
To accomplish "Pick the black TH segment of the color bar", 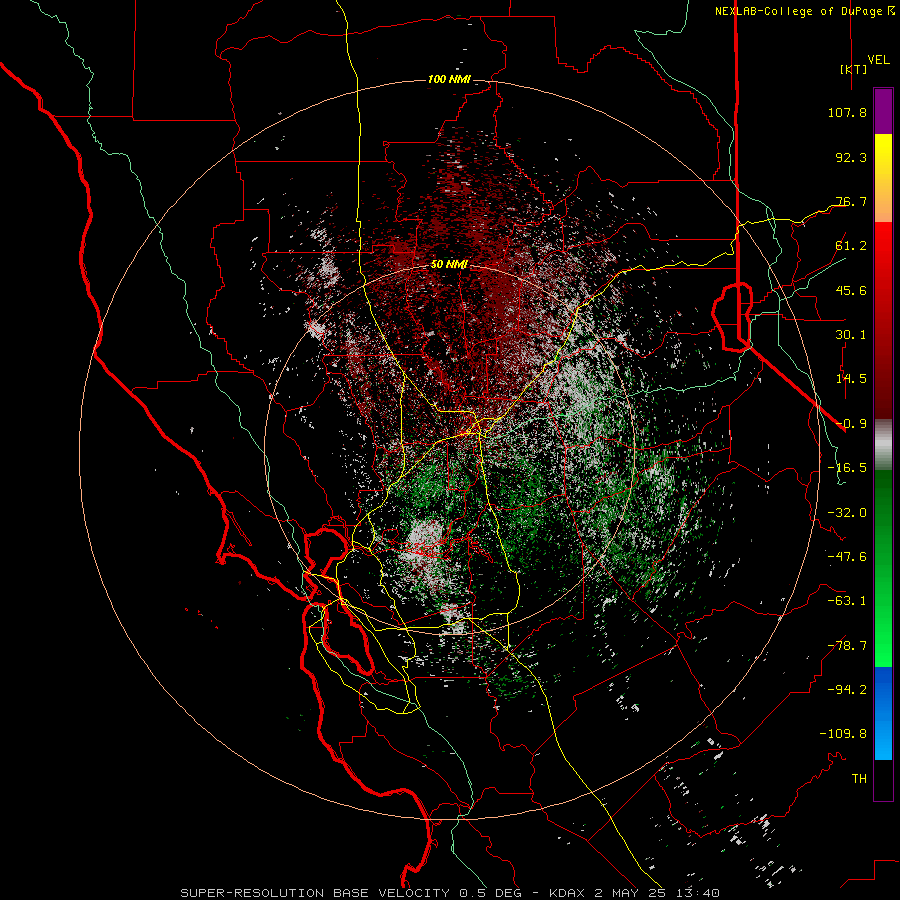I will coord(883,779).
